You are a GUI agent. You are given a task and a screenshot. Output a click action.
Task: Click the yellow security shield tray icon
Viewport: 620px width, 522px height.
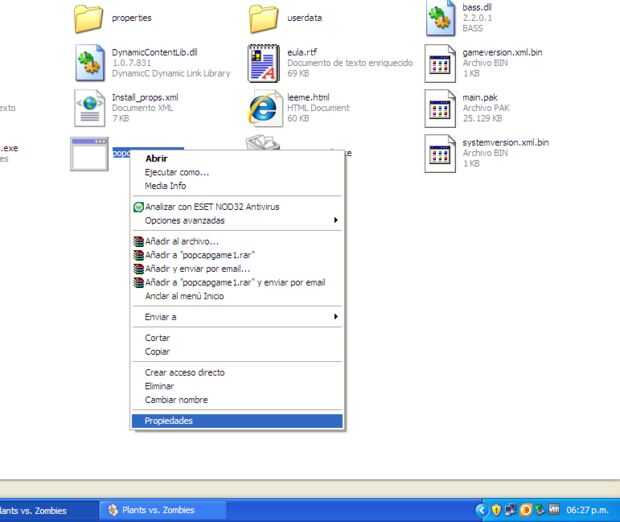[x=496, y=510]
